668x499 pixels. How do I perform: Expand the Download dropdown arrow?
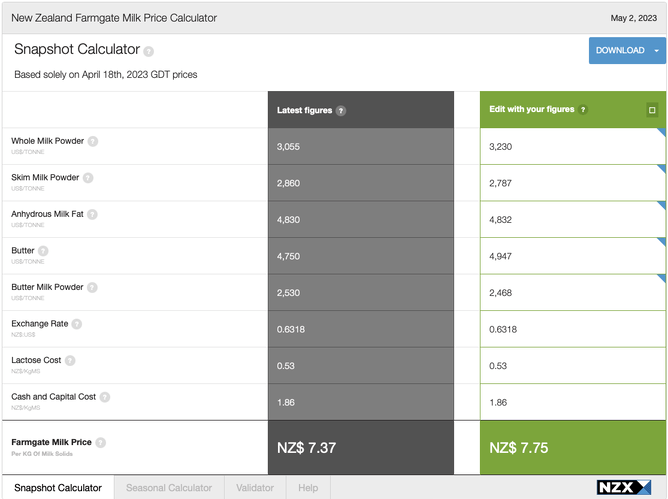(657, 51)
